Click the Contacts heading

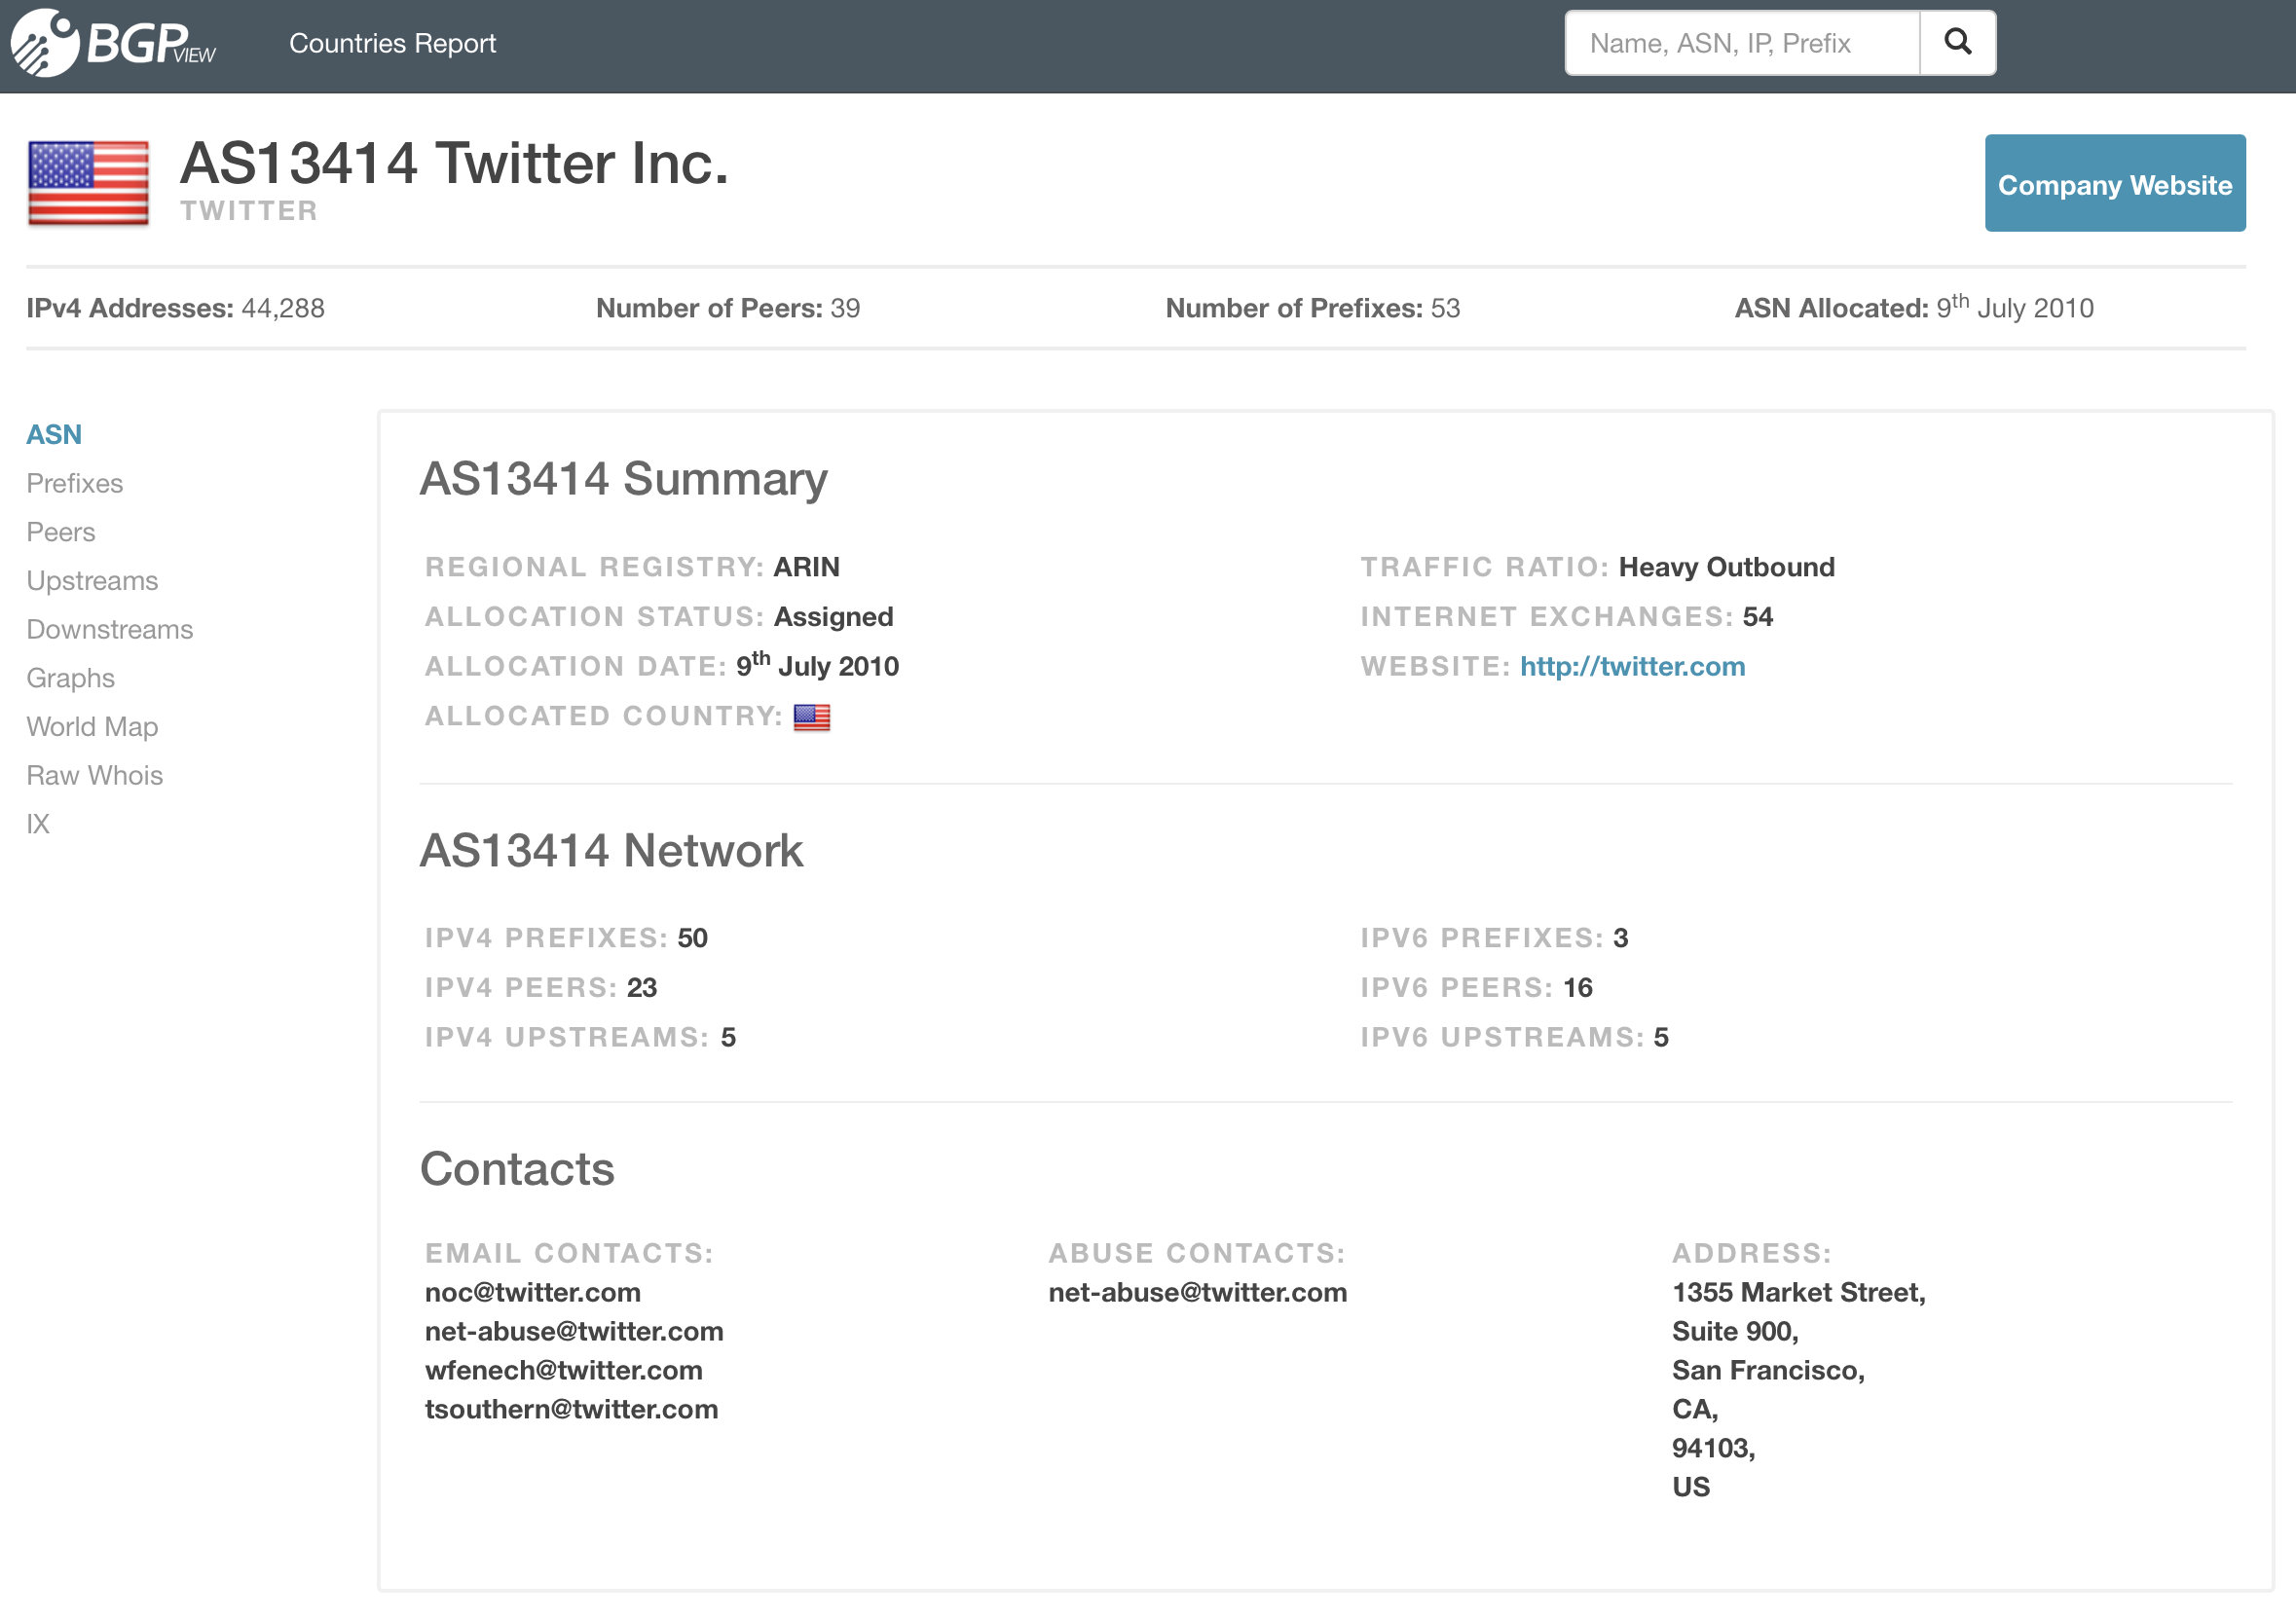click(517, 1170)
